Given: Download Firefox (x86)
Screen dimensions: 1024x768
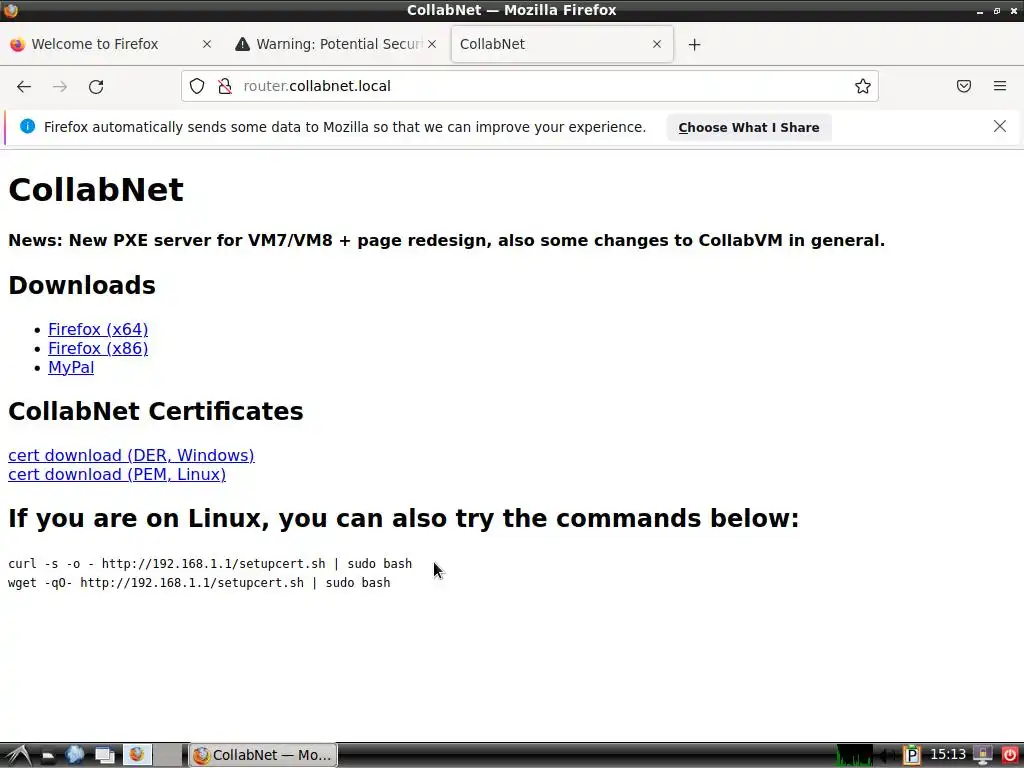Looking at the screenshot, I should tap(98, 348).
